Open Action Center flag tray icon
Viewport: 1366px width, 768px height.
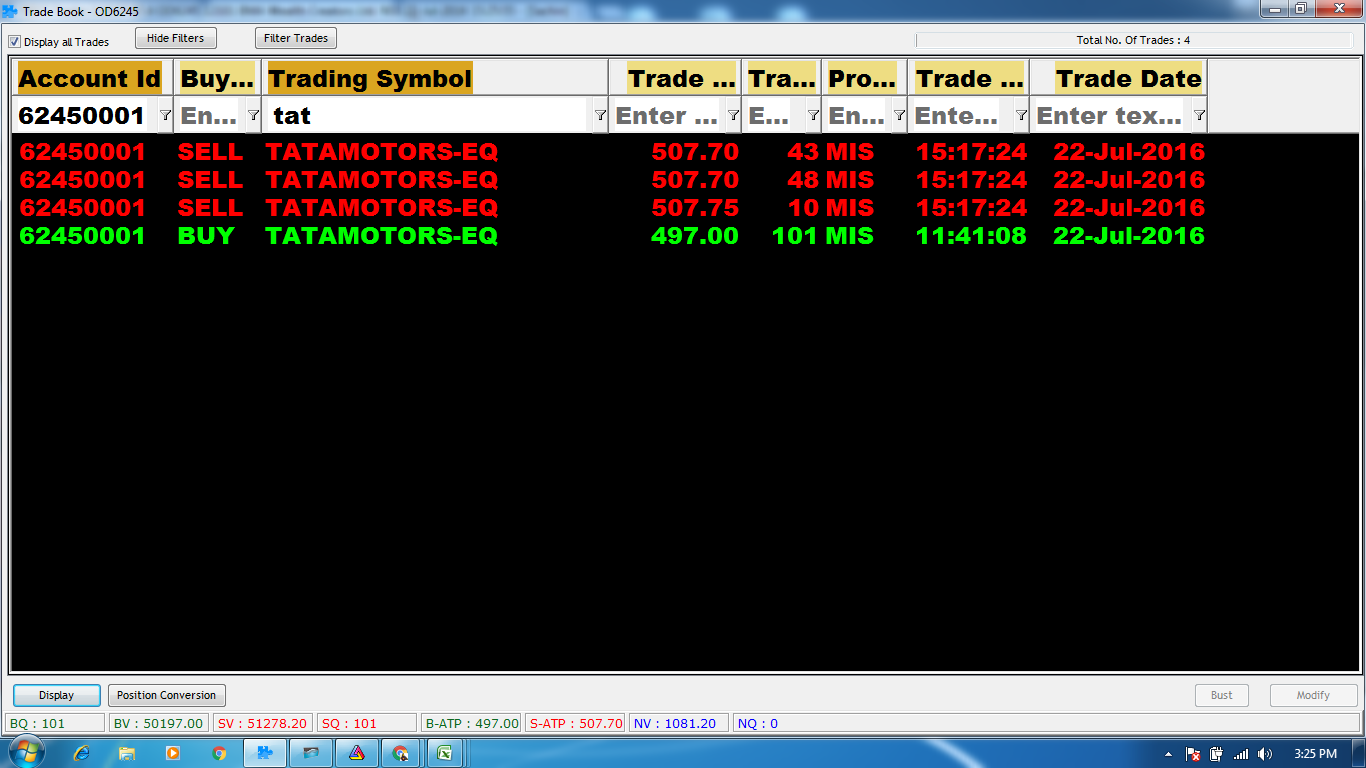pos(1193,754)
